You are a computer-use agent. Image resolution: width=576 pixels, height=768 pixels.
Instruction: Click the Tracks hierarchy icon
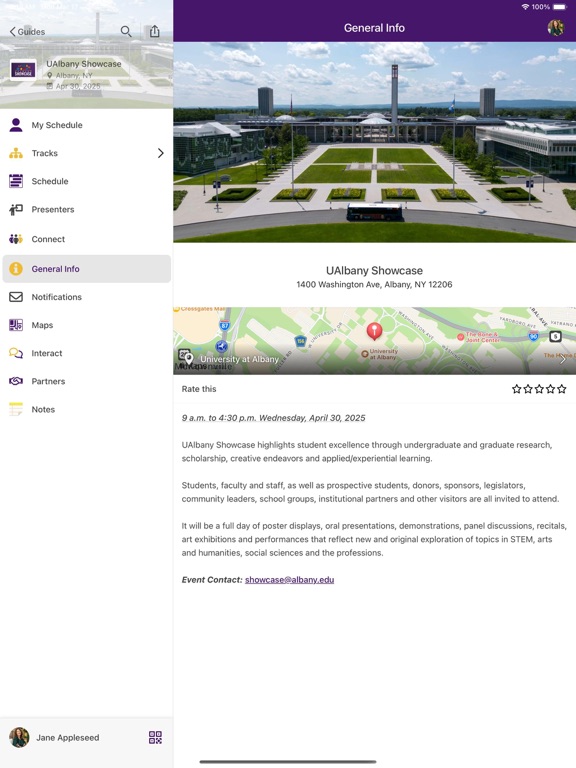click(x=16, y=153)
